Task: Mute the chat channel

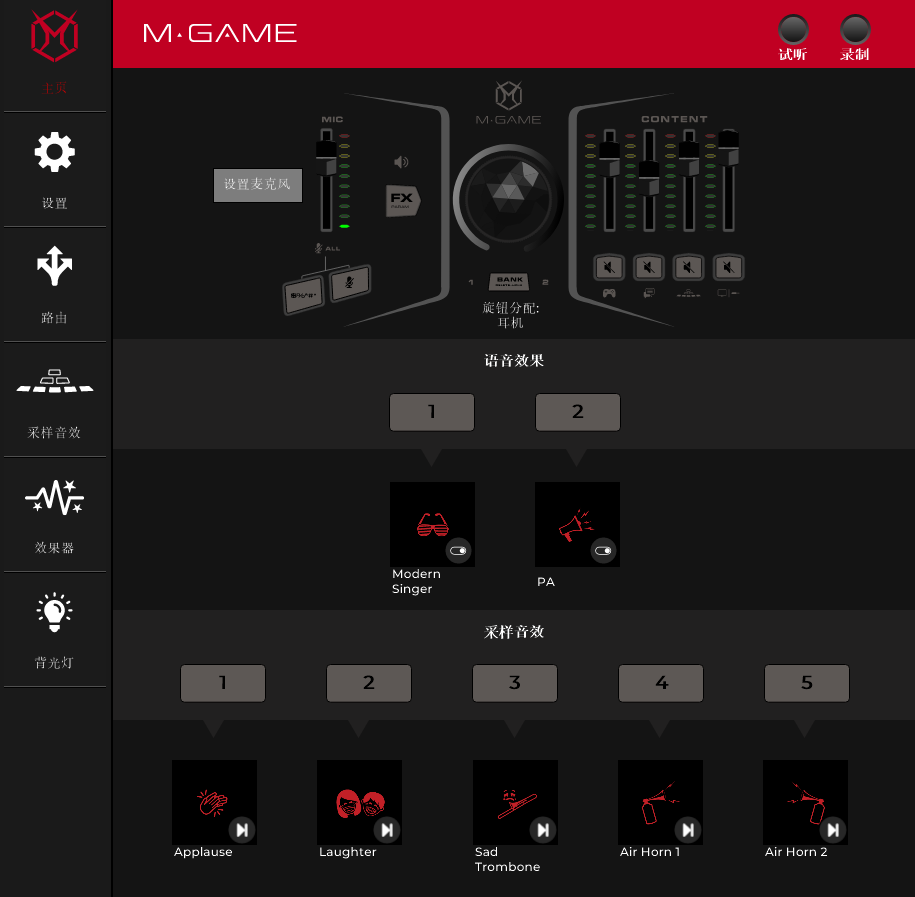Action: coord(649,268)
